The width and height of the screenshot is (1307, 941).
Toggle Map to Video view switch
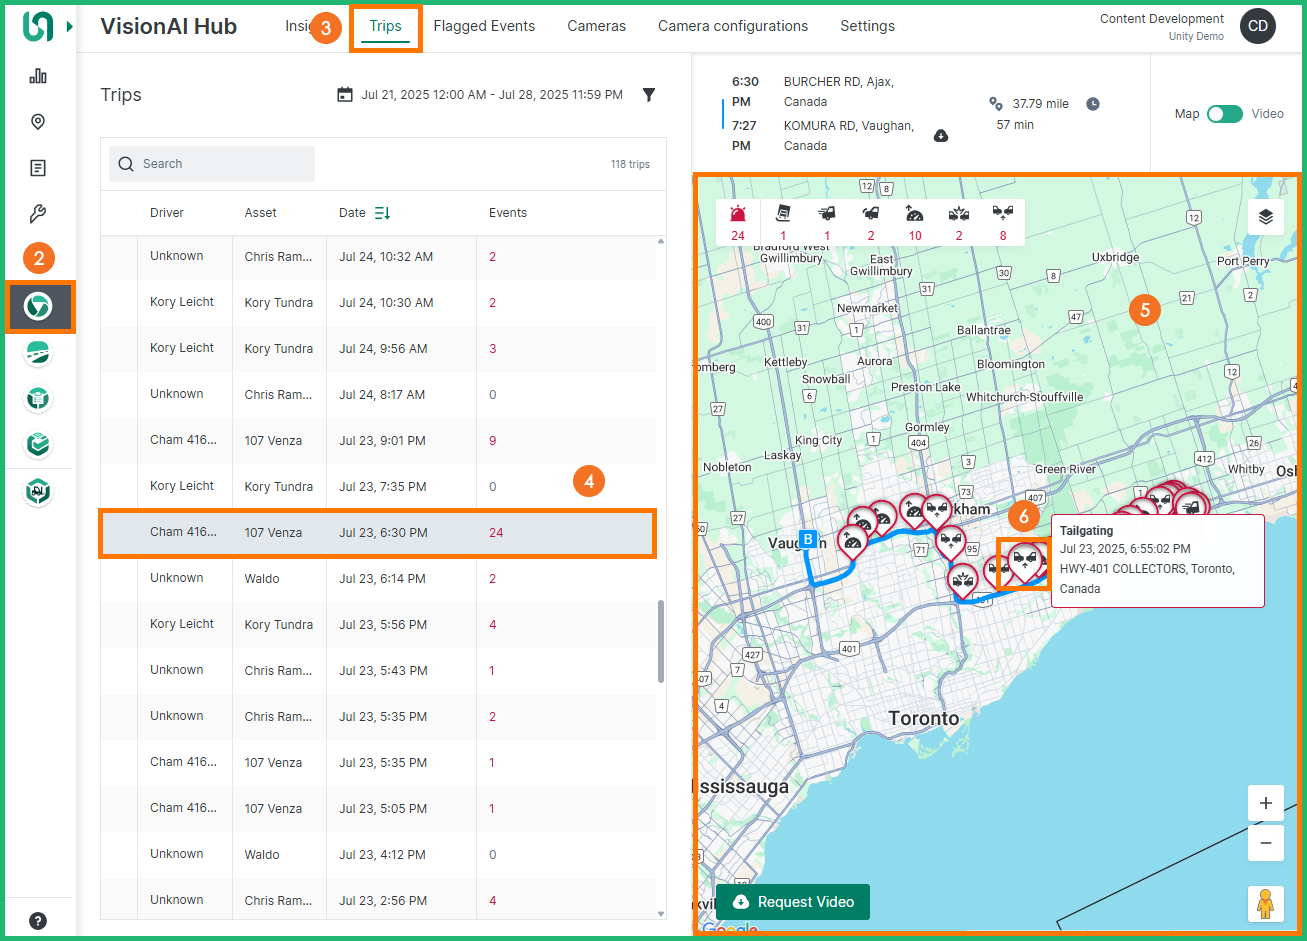pos(1224,114)
